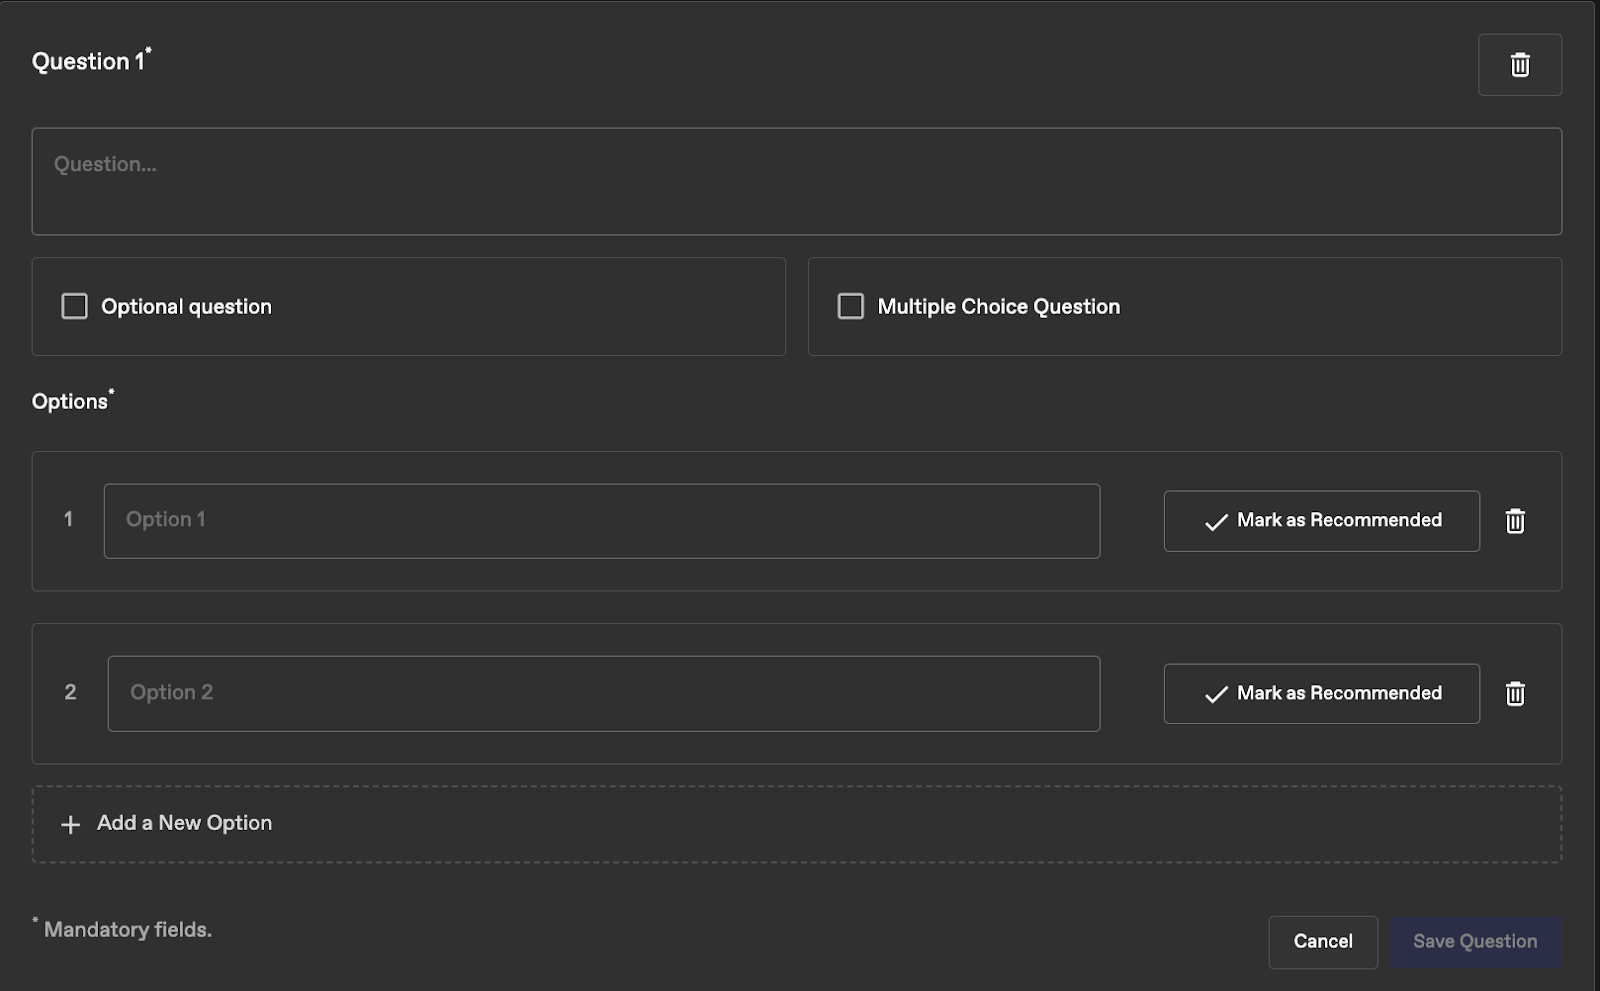Remove Option 2 with its trash icon

[1515, 694]
